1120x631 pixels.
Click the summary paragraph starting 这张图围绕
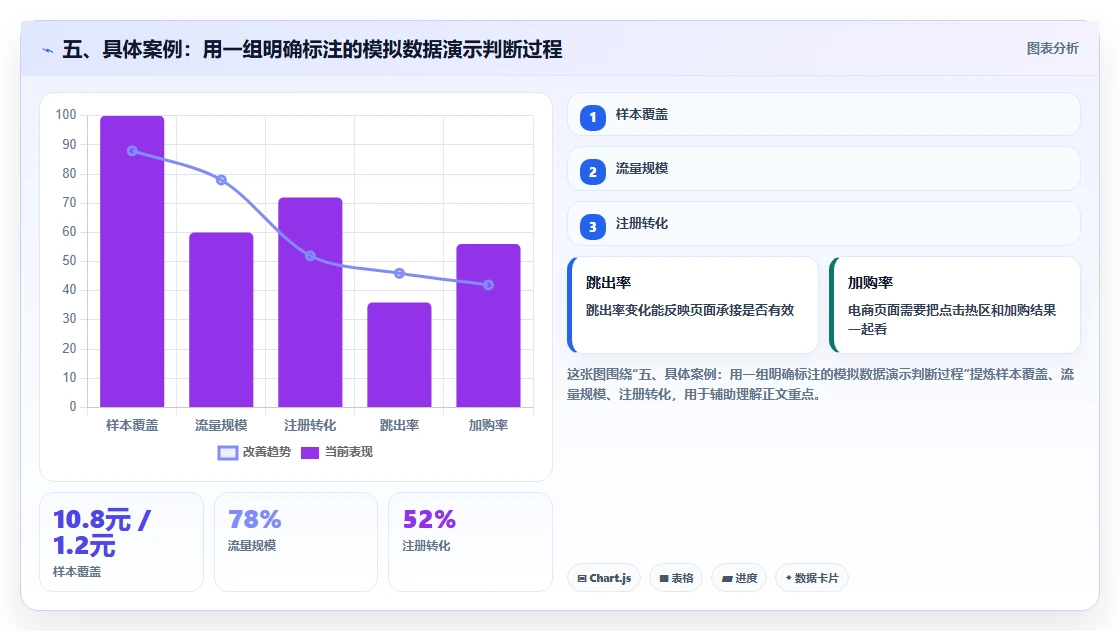821,384
